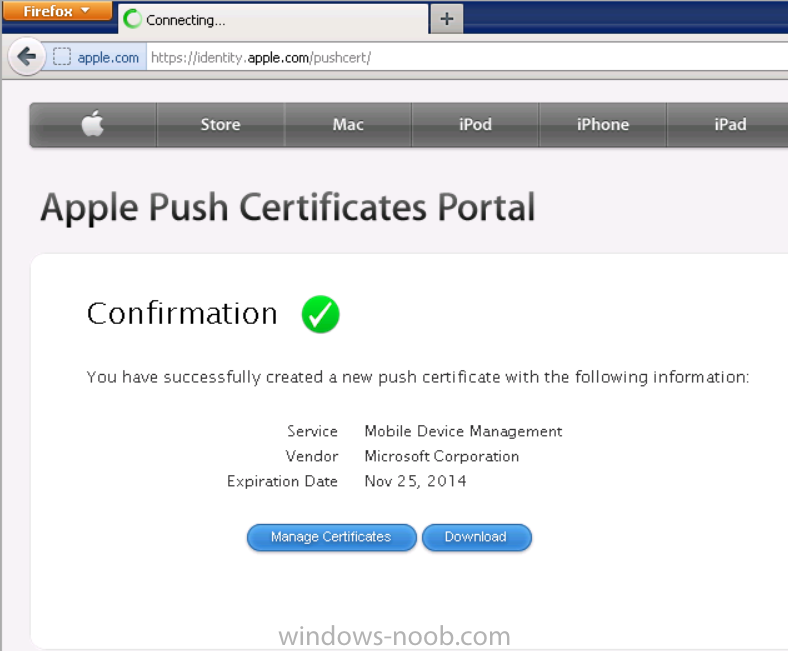Select the Nov 25, 2014 expiration value

point(416,482)
